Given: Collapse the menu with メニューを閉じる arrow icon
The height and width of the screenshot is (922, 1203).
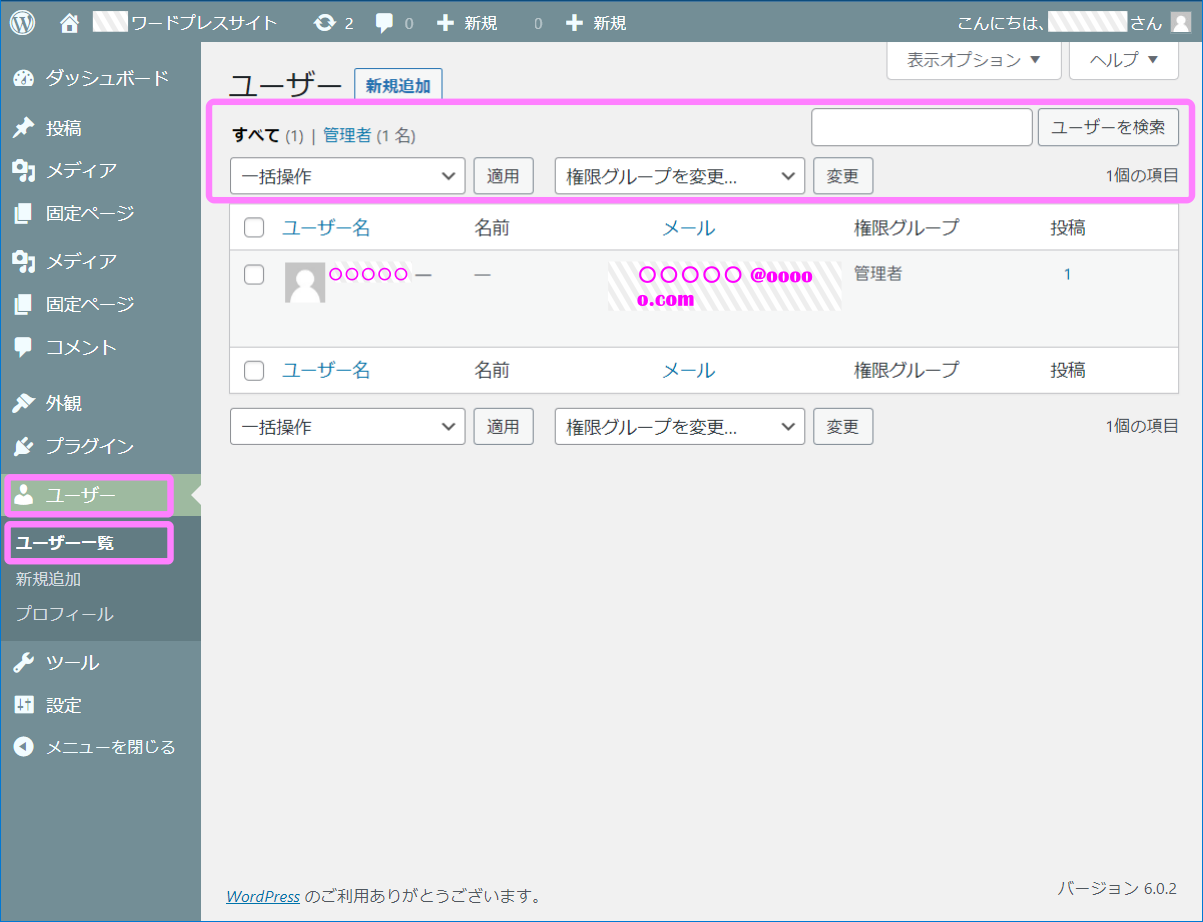Looking at the screenshot, I should 23,745.
